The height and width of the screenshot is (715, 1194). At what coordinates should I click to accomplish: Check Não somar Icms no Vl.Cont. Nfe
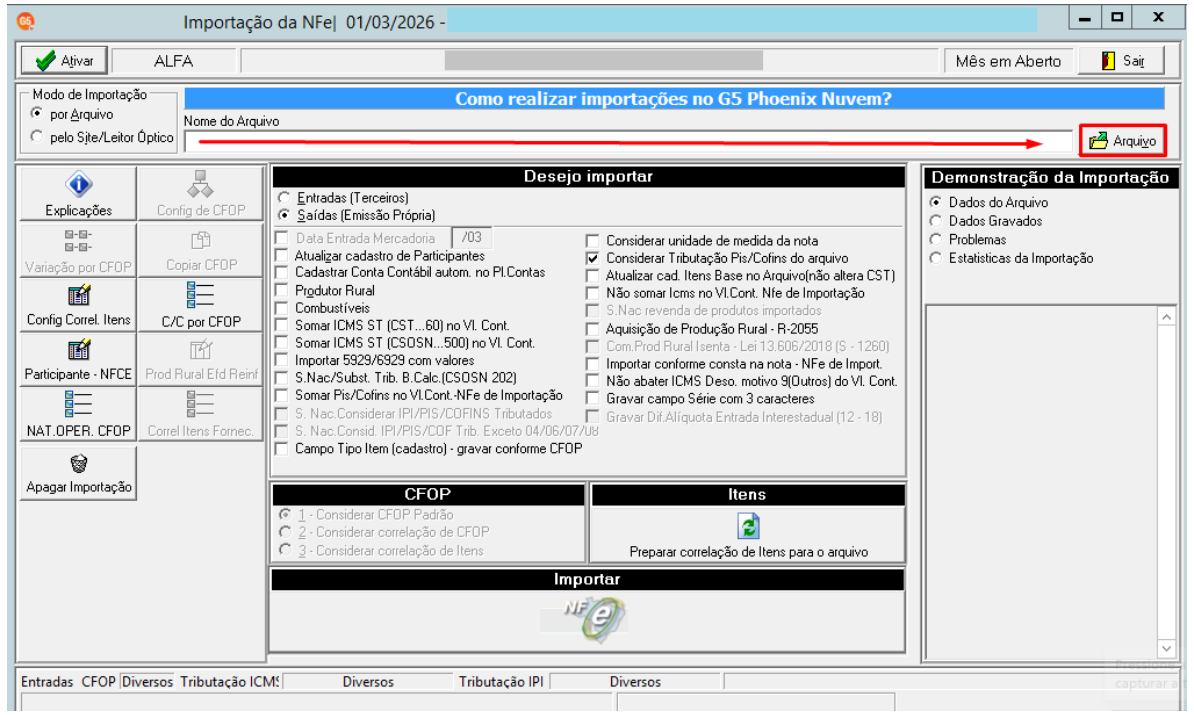(x=592, y=294)
